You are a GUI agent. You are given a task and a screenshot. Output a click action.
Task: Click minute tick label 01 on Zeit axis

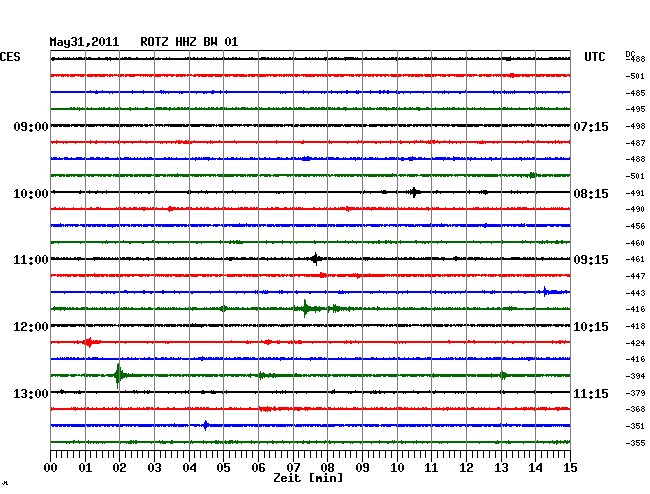85,467
